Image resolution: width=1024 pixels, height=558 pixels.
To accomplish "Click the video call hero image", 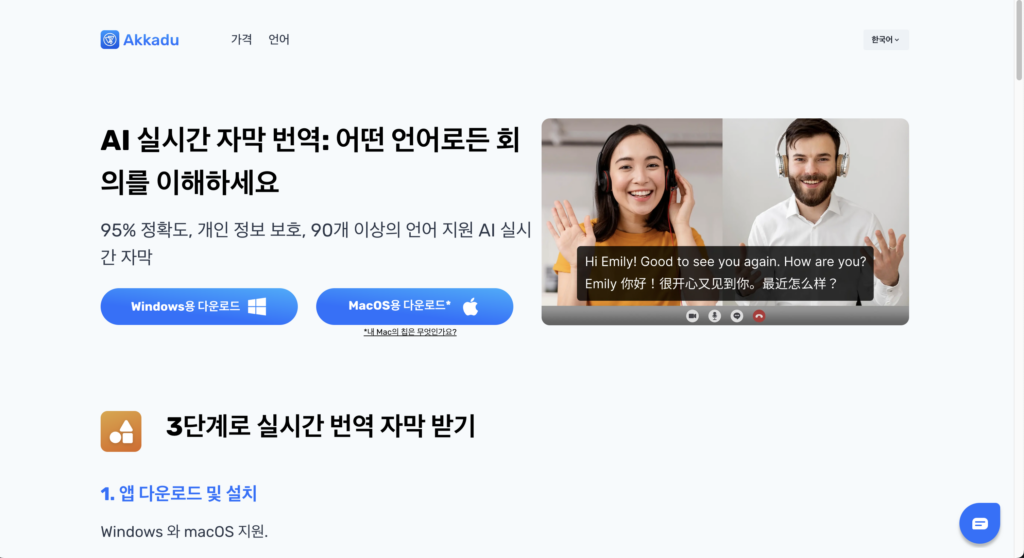I will coord(725,222).
